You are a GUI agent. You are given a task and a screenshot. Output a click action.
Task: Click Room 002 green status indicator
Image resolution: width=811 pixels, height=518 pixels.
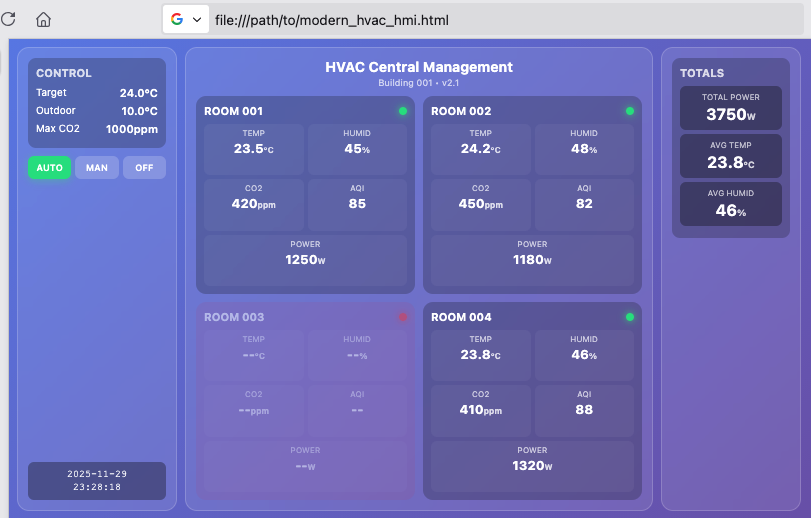pyautogui.click(x=630, y=111)
